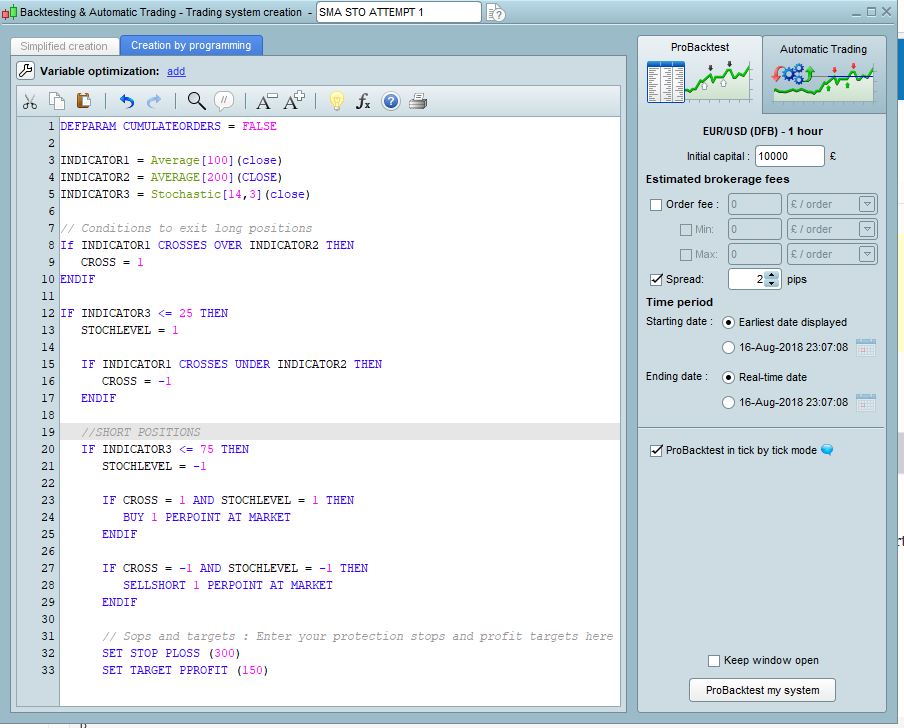
Task: Print the code with printer icon
Action: (x=418, y=101)
